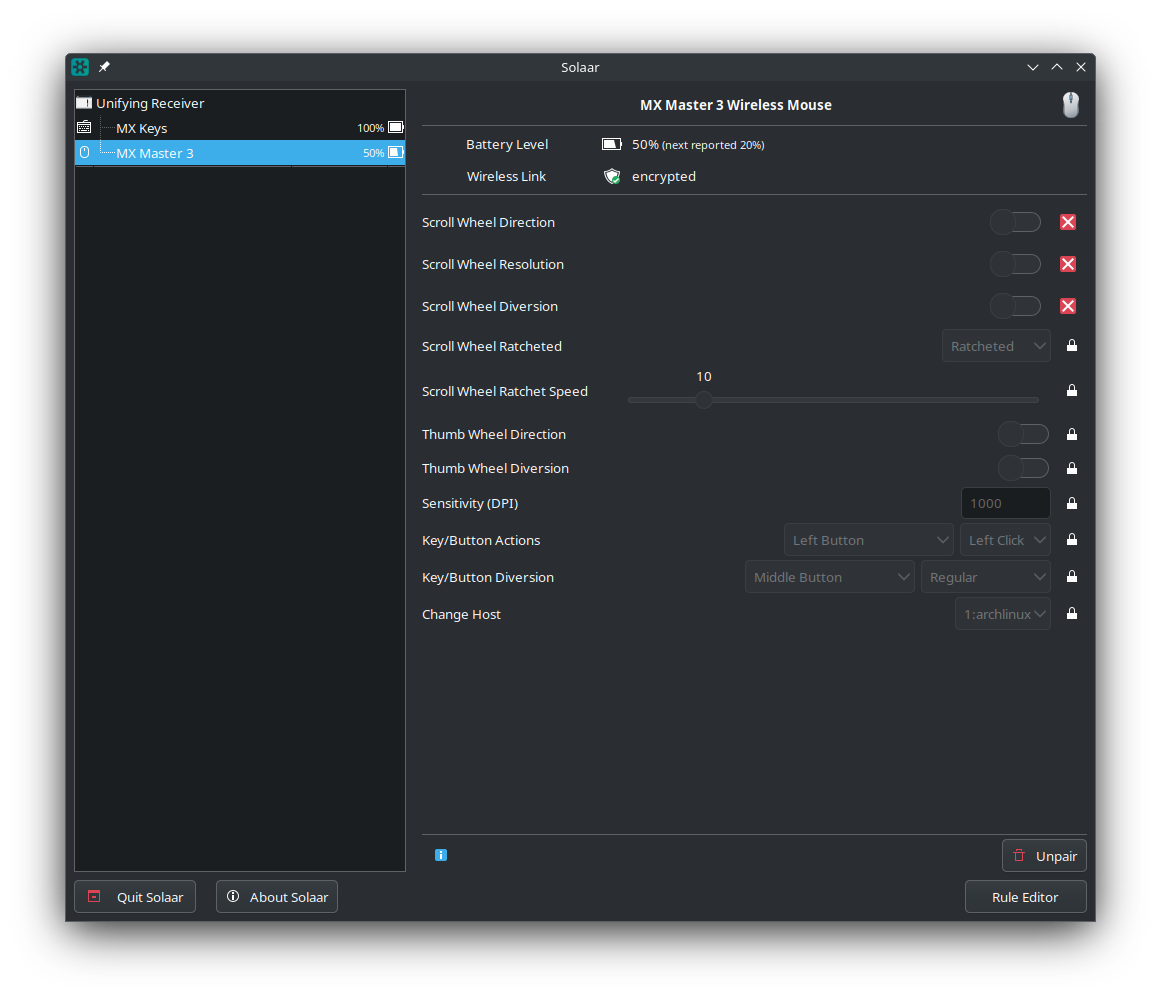
Task: Click the 50% (next reported 20%) text
Action: coord(698,144)
